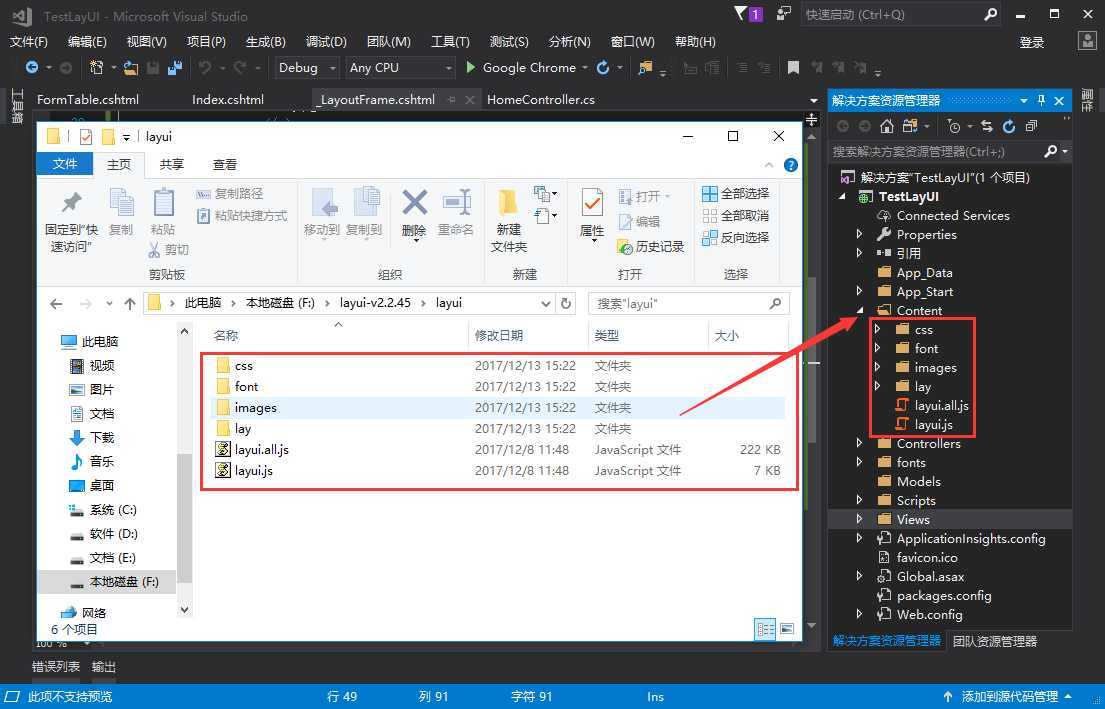Click the New folder icon in ribbon

pos(508,203)
